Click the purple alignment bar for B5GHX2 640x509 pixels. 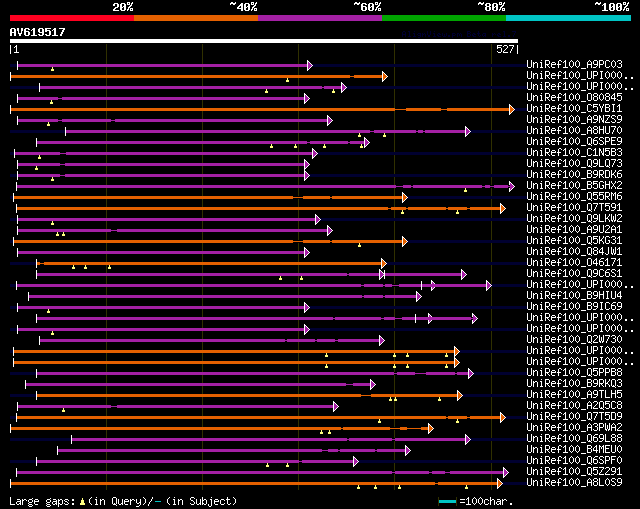click(x=265, y=187)
